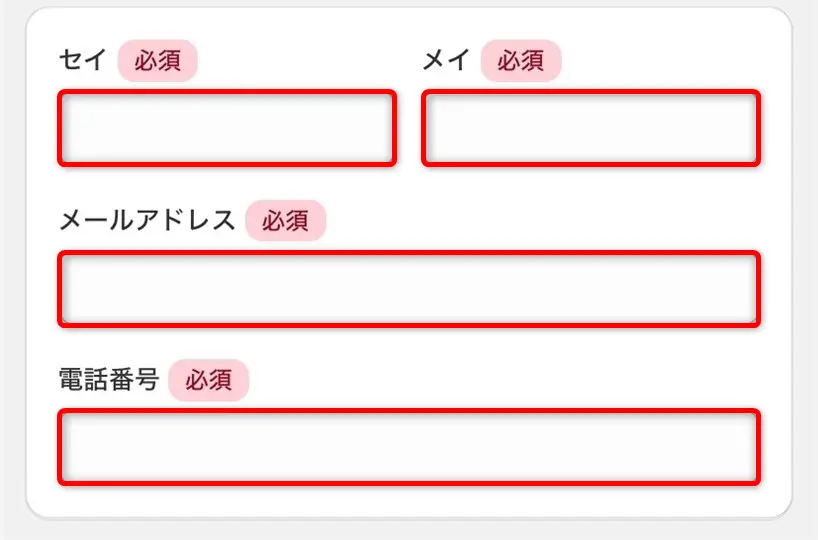Click the 電話番号 label text
This screenshot has width=818, height=540.
click(109, 380)
